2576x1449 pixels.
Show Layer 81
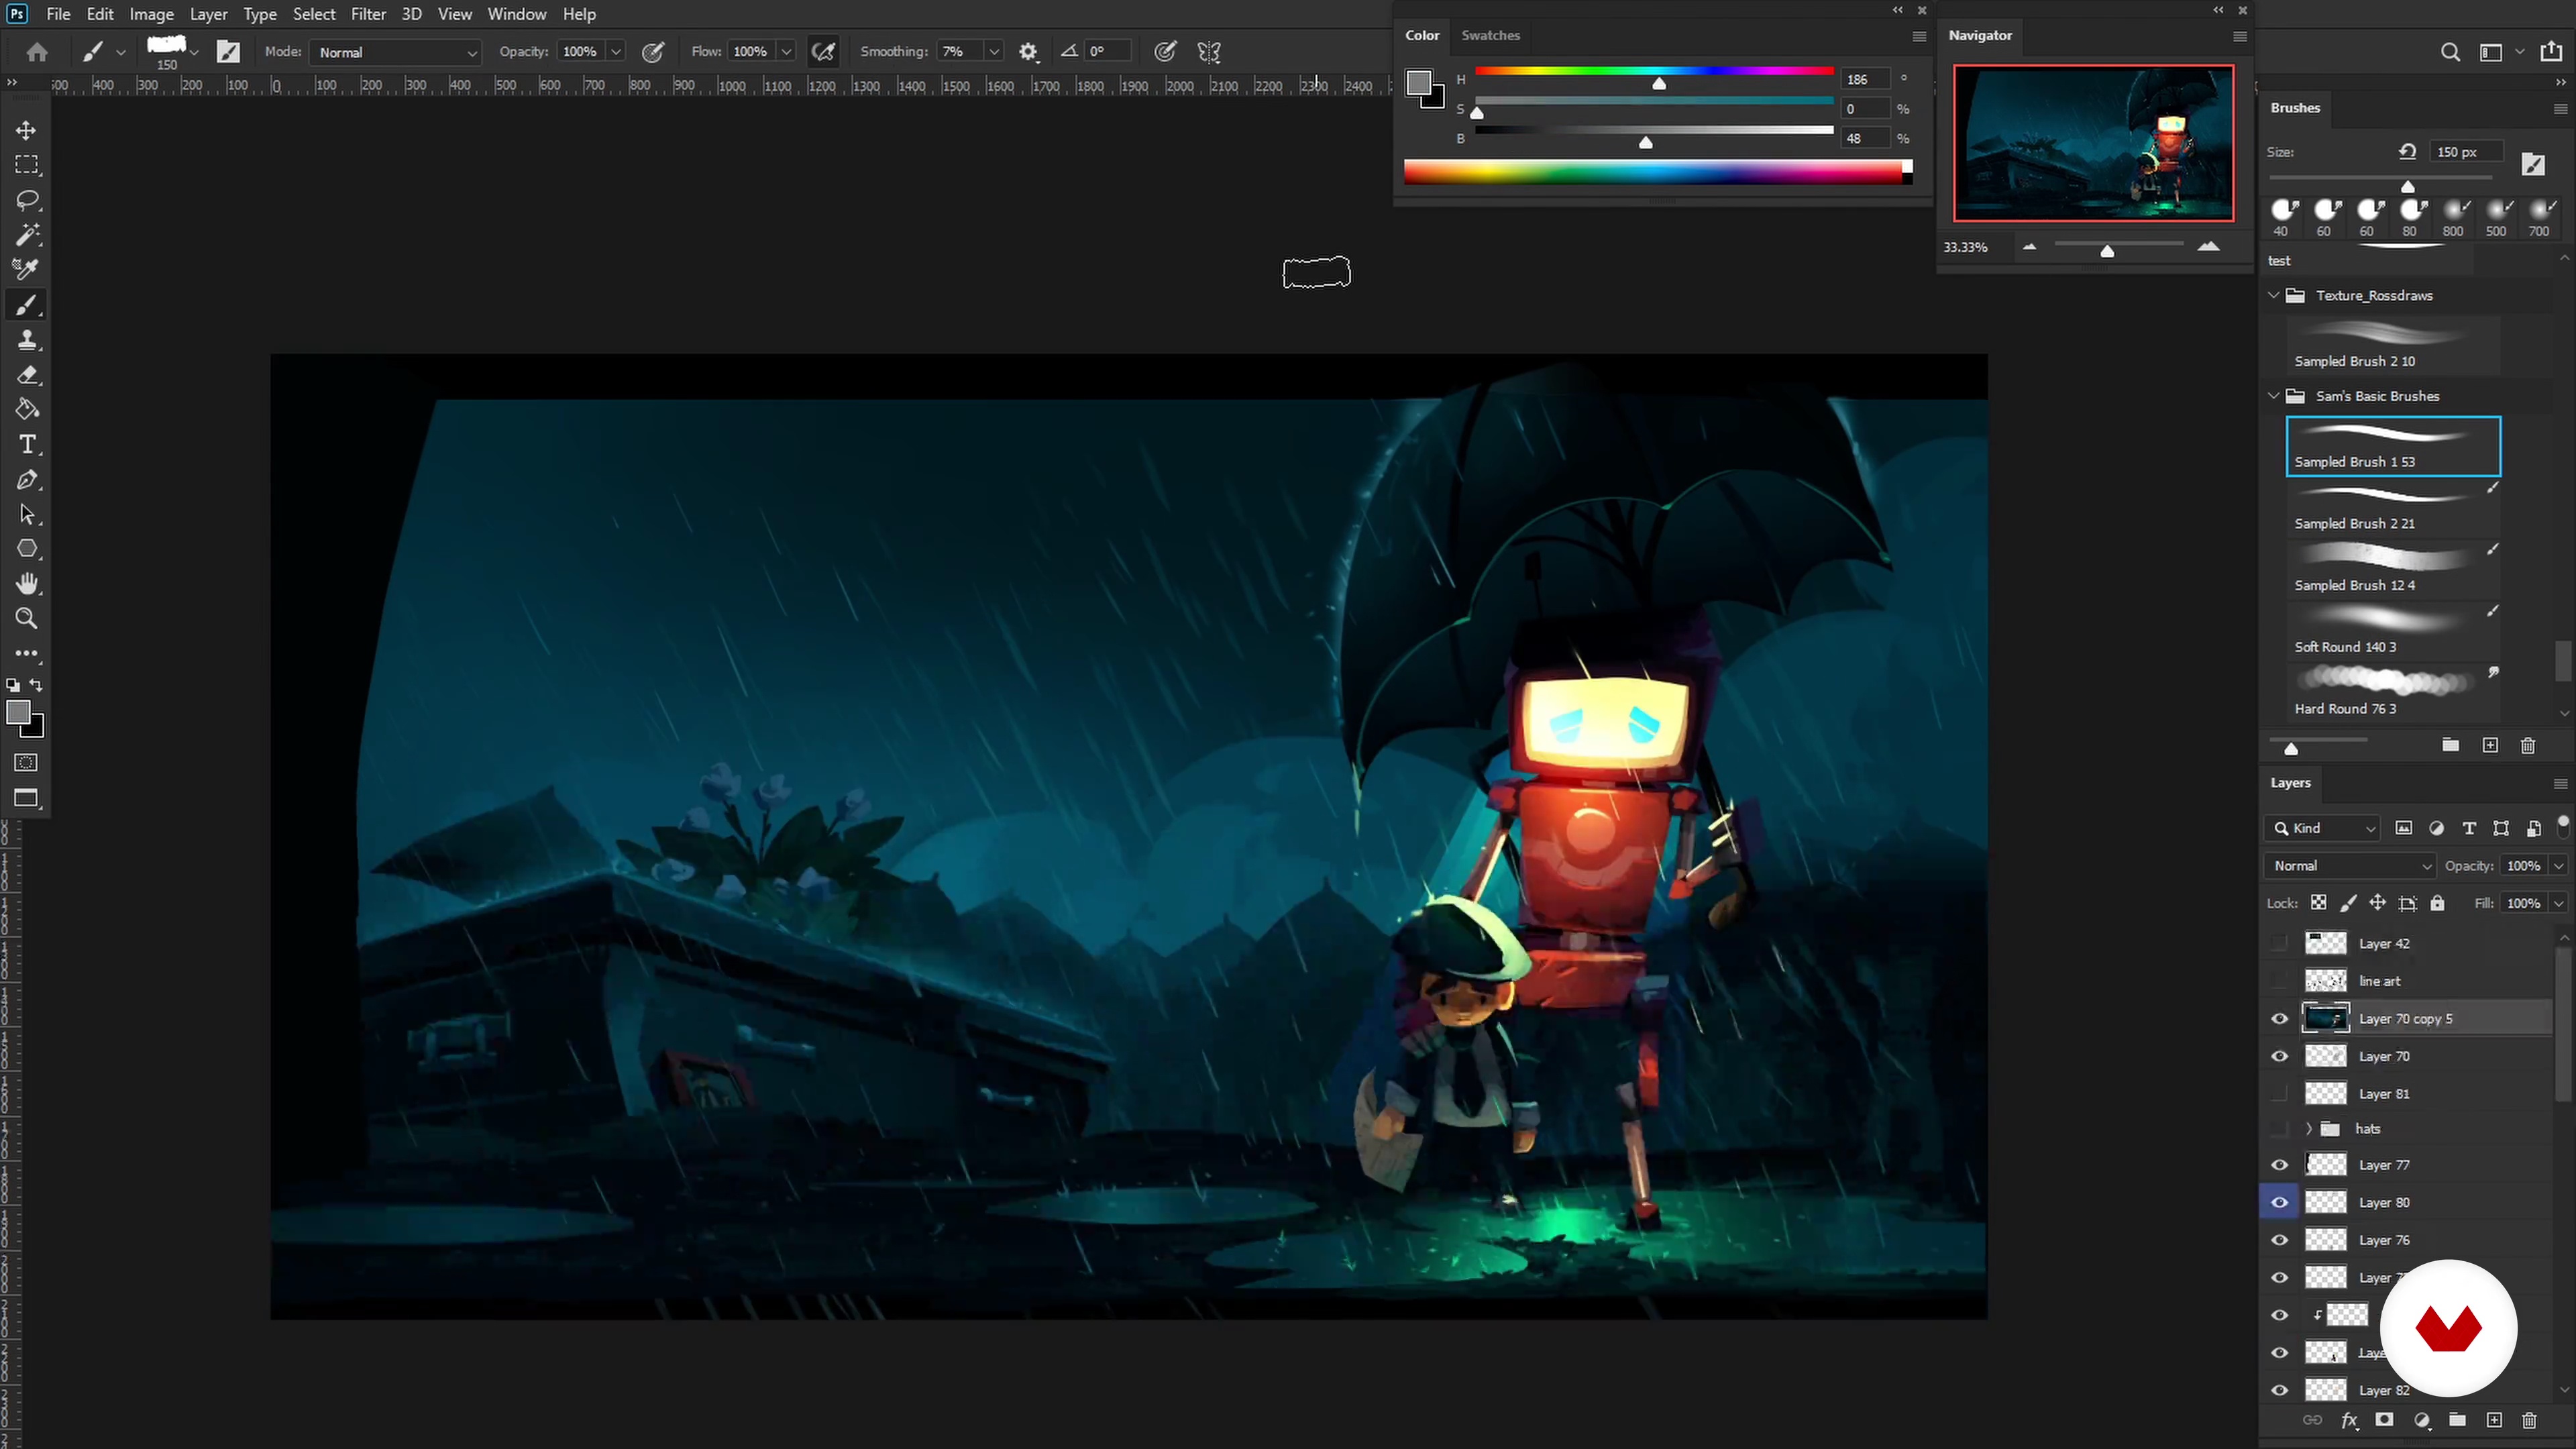(2280, 1094)
